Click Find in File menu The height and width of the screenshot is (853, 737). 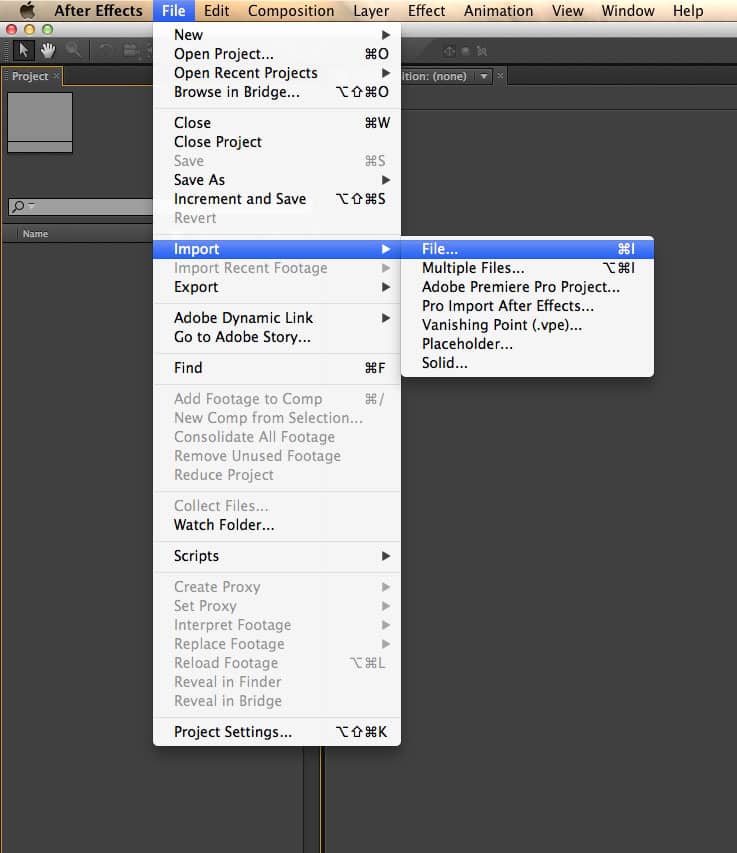click(277, 368)
